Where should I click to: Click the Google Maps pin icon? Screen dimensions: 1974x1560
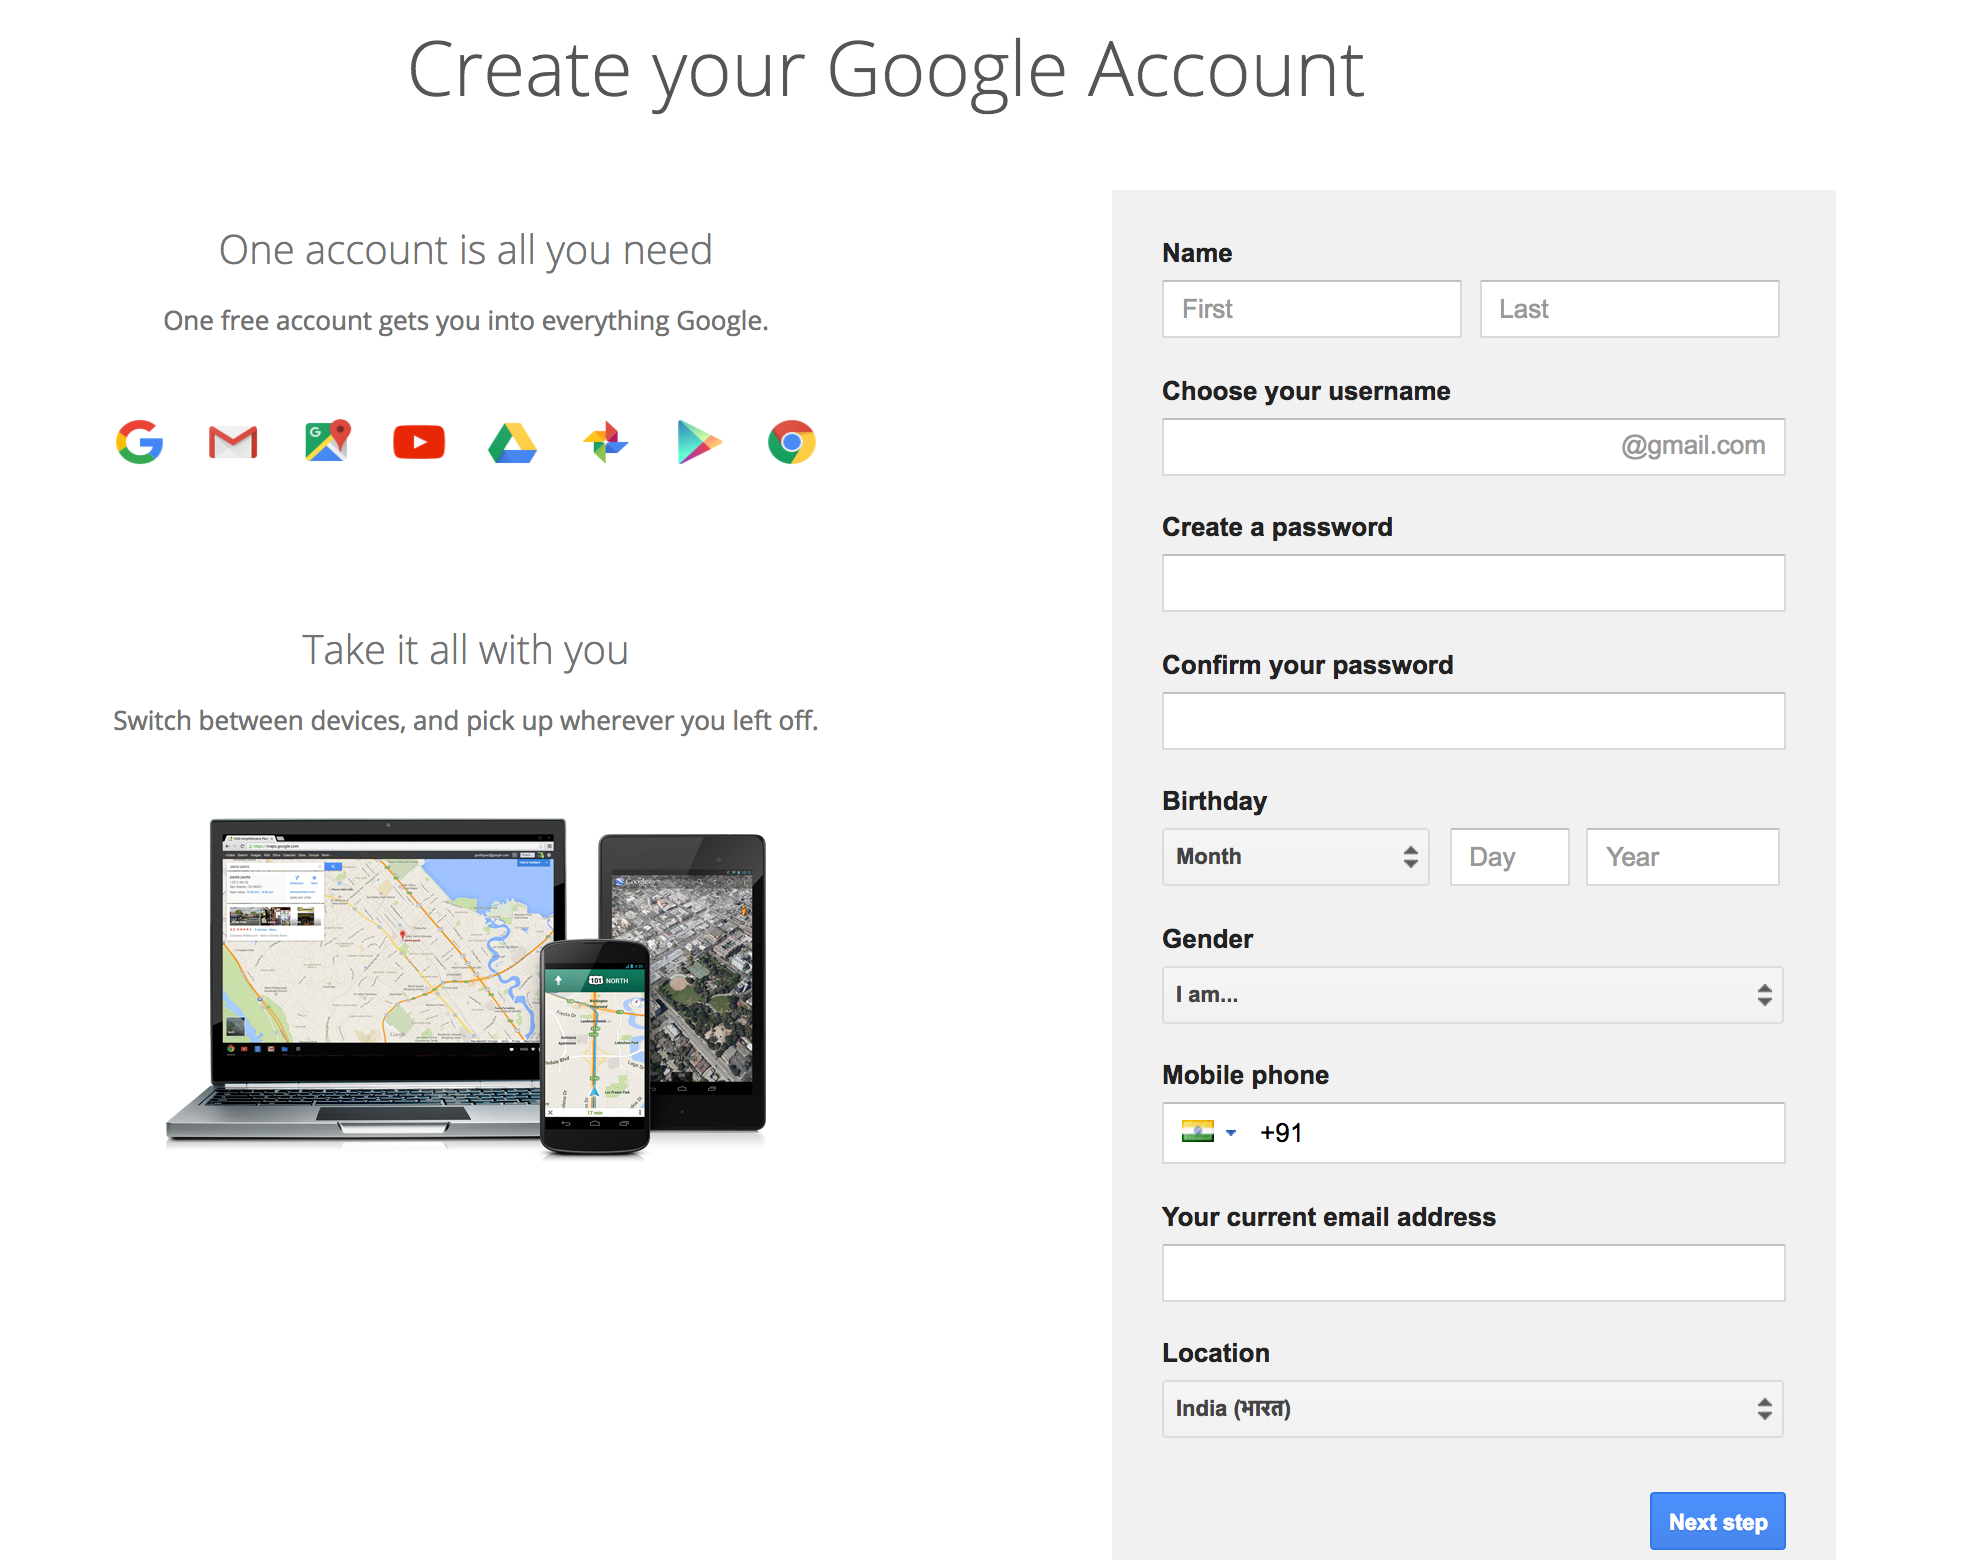[327, 441]
